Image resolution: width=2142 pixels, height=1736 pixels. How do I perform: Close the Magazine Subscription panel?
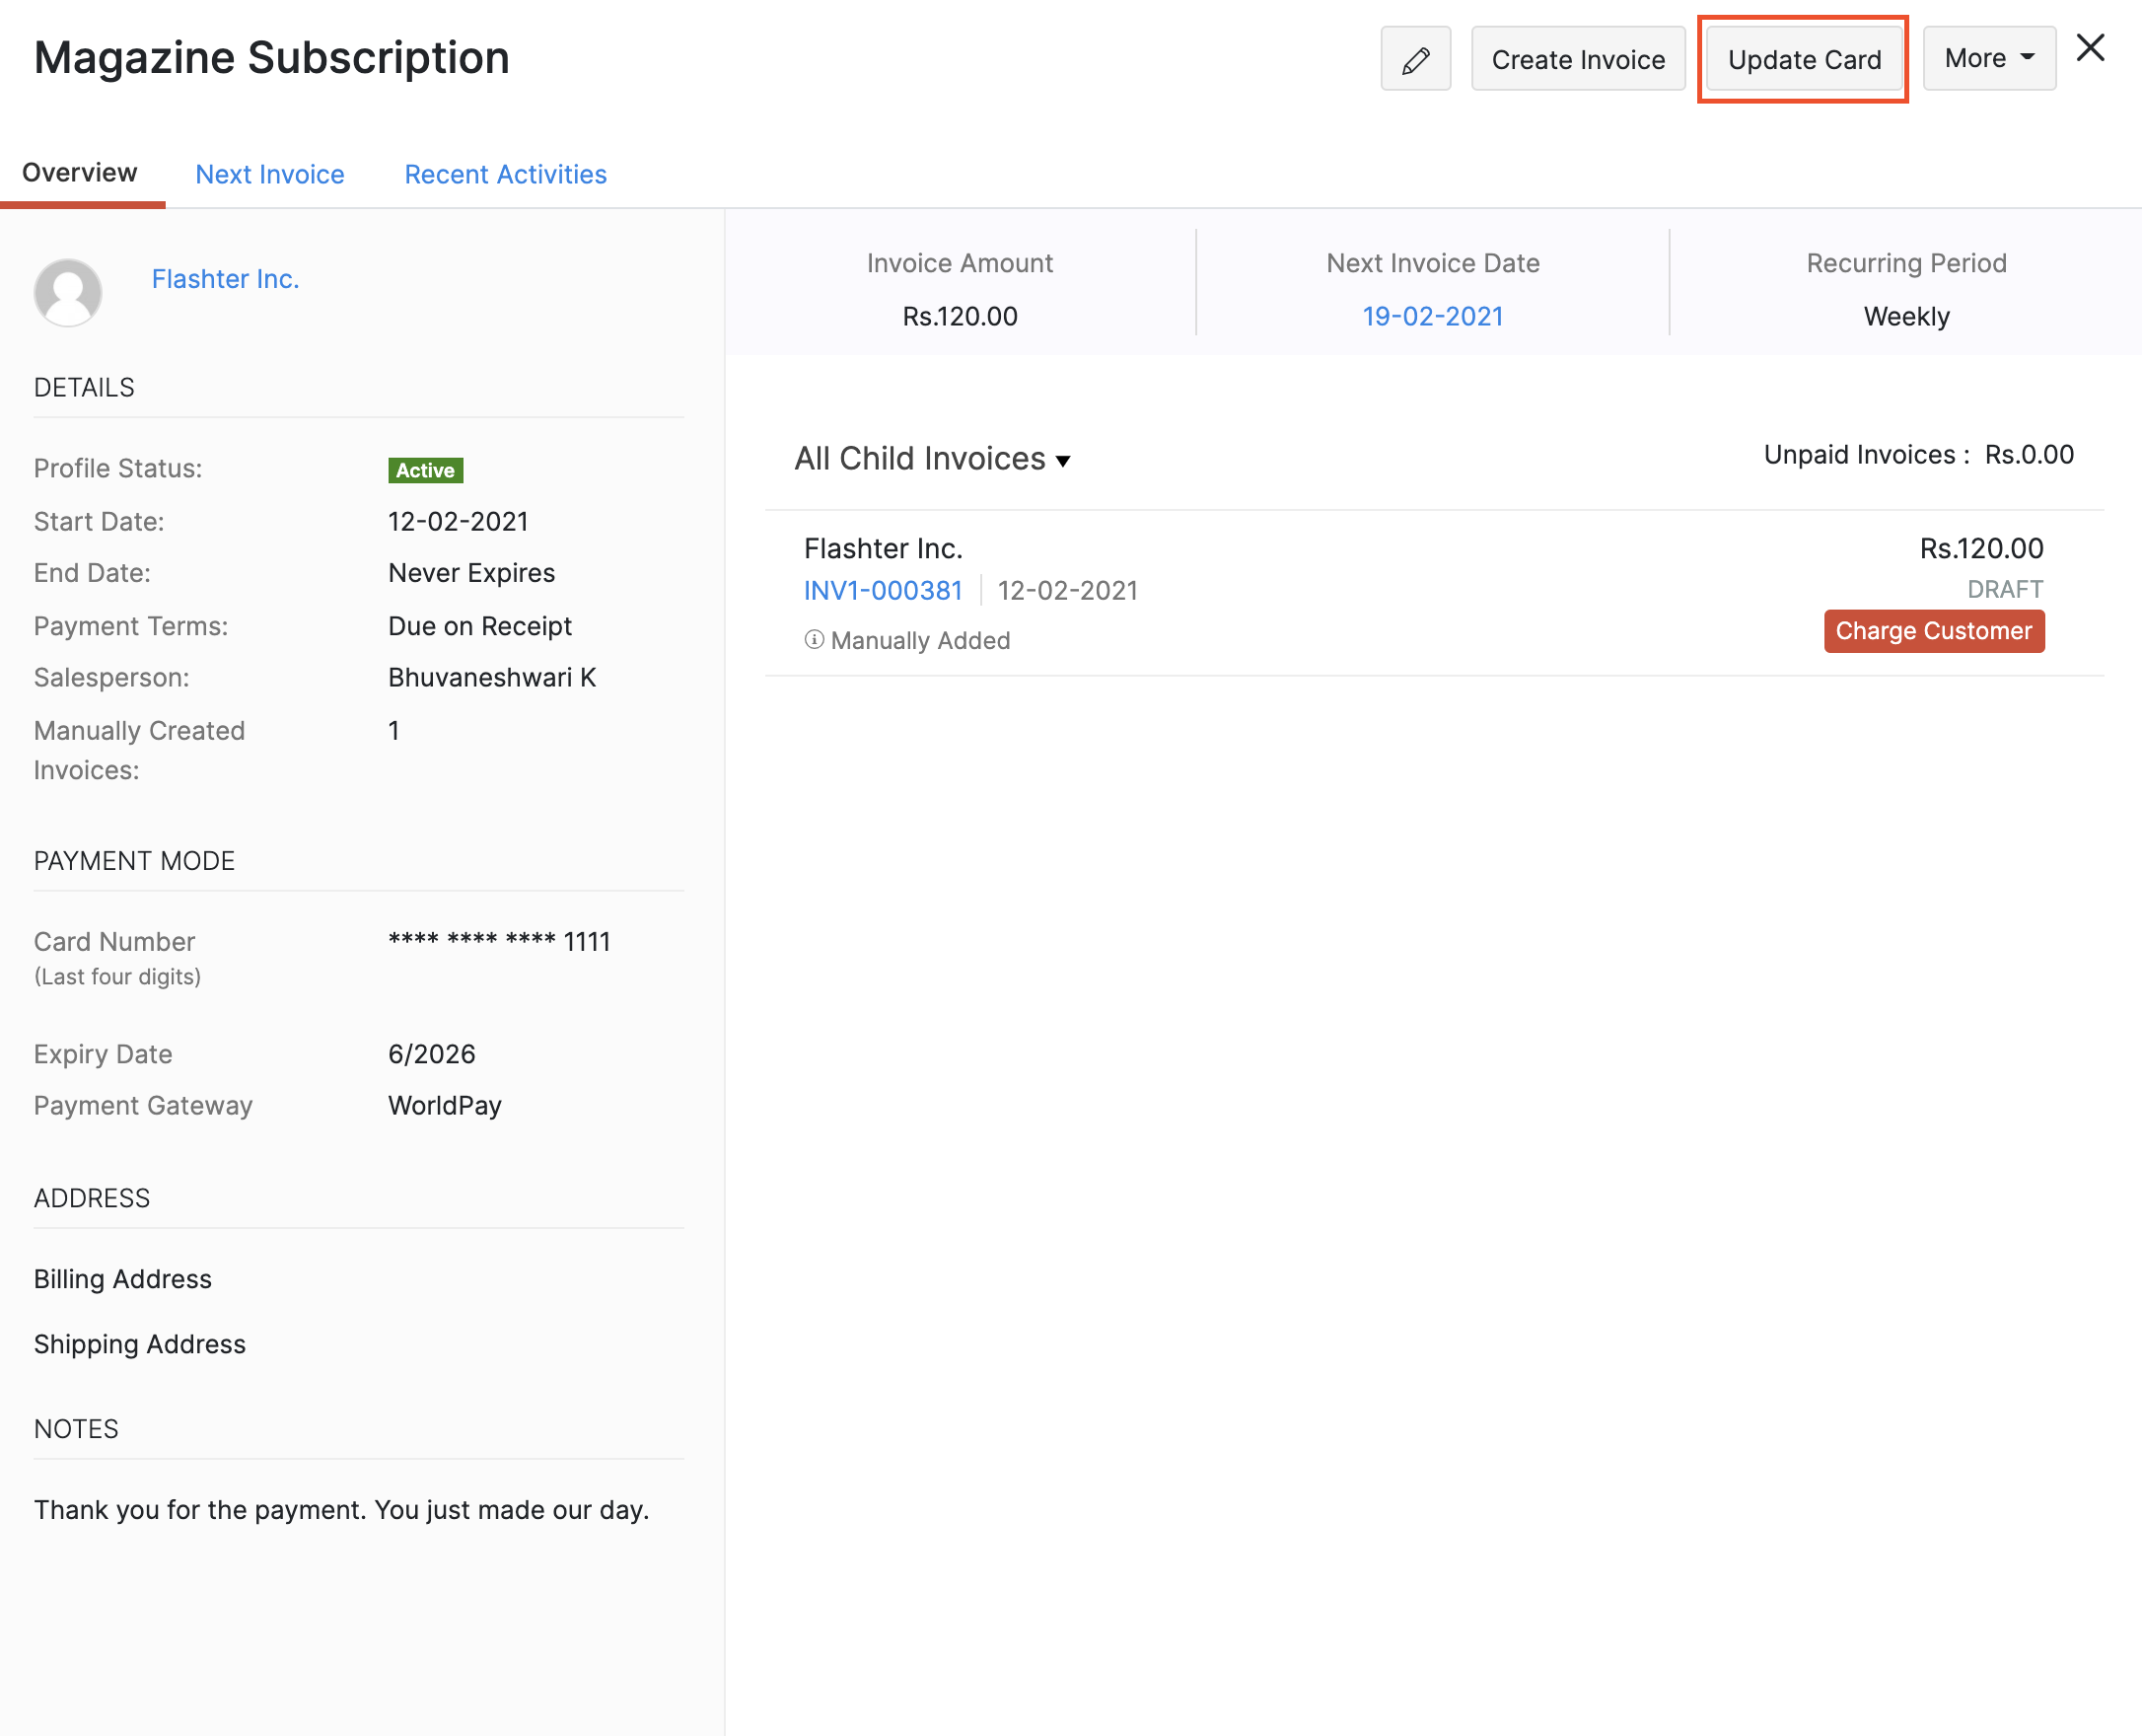point(2090,48)
